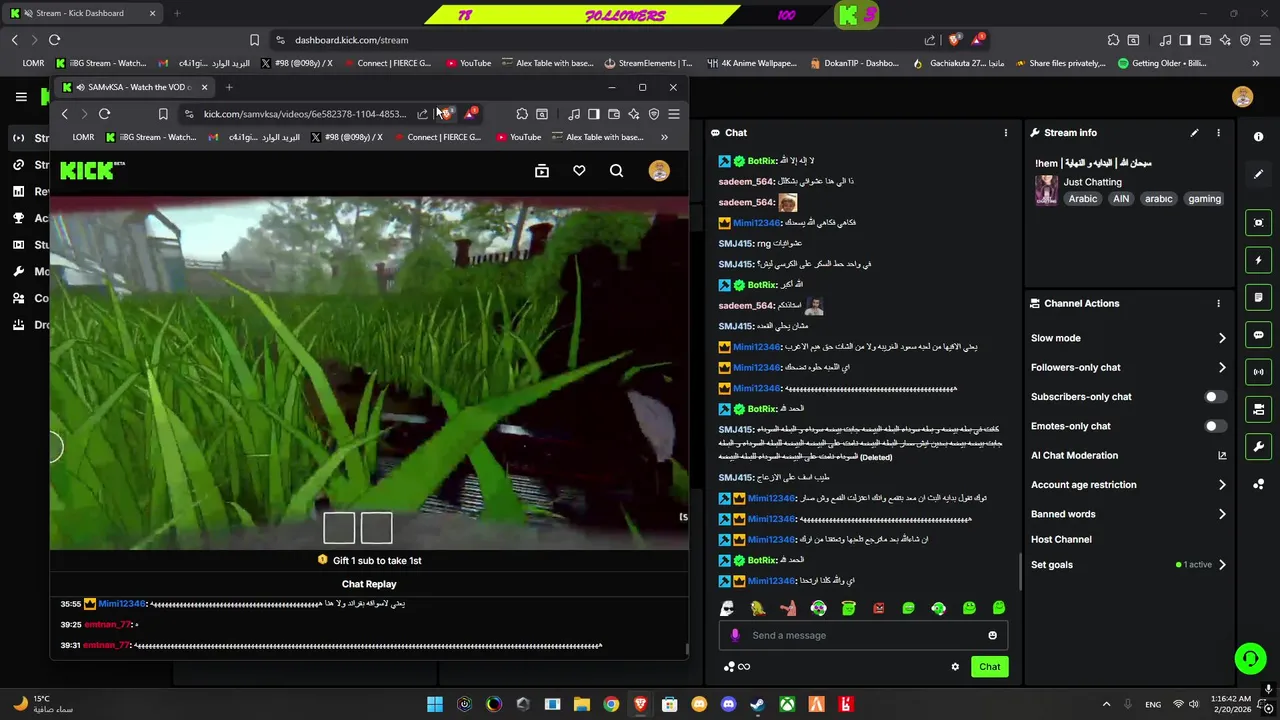Image resolution: width=1280 pixels, height=720 pixels.
Task: Open the VOD window's Kick search icon
Action: click(x=616, y=171)
